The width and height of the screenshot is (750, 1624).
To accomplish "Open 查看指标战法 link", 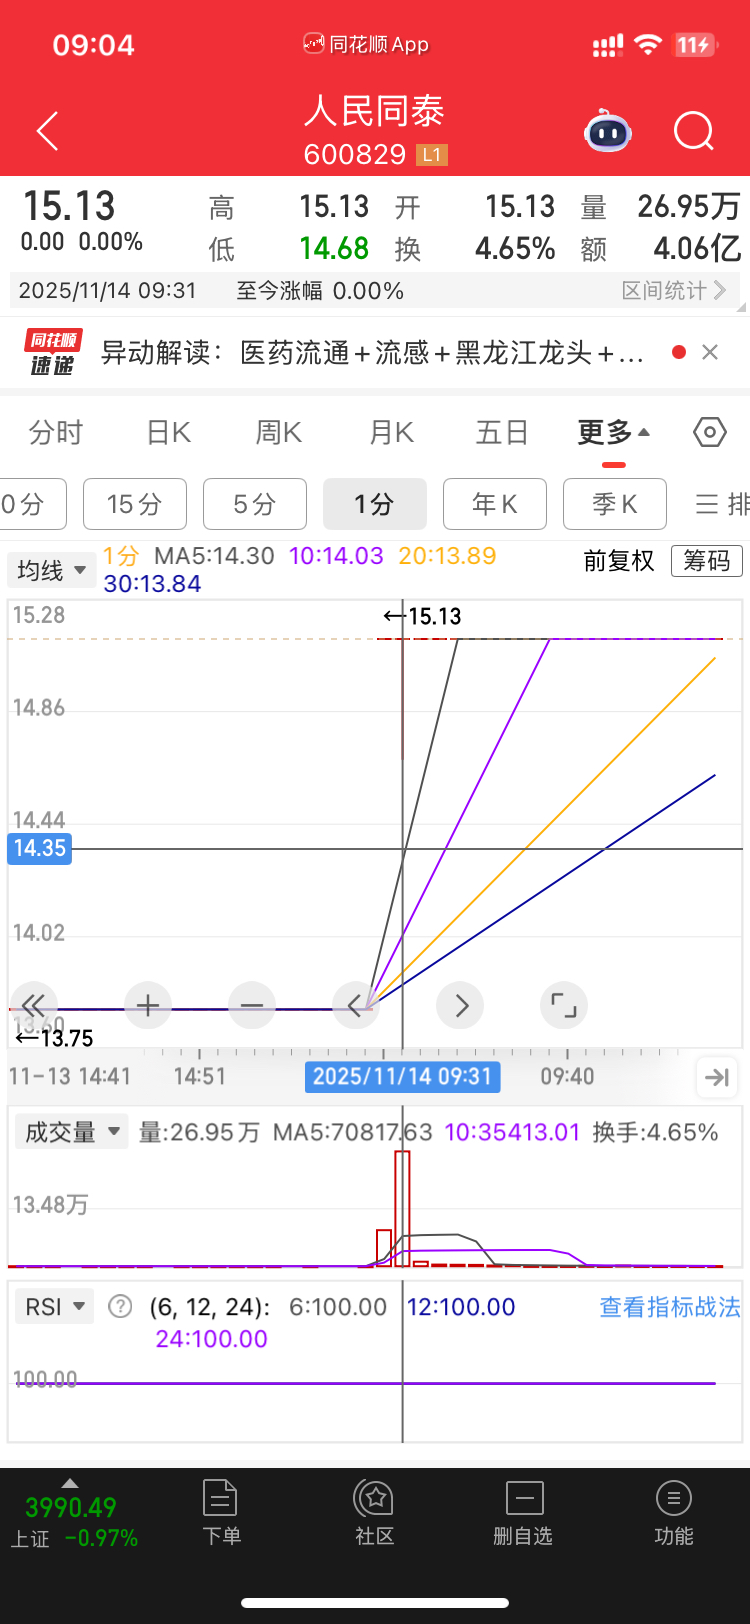I will tap(669, 1306).
